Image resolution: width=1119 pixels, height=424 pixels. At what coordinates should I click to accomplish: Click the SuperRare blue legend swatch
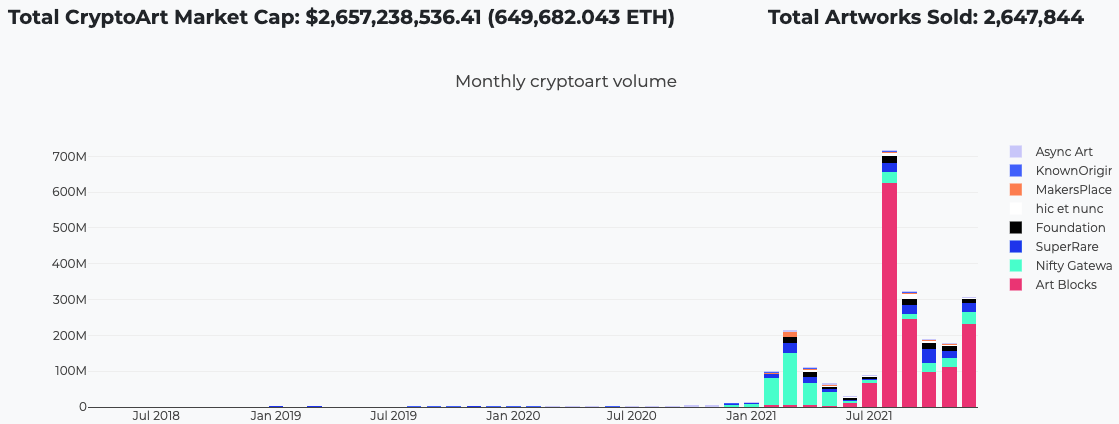(x=1016, y=247)
